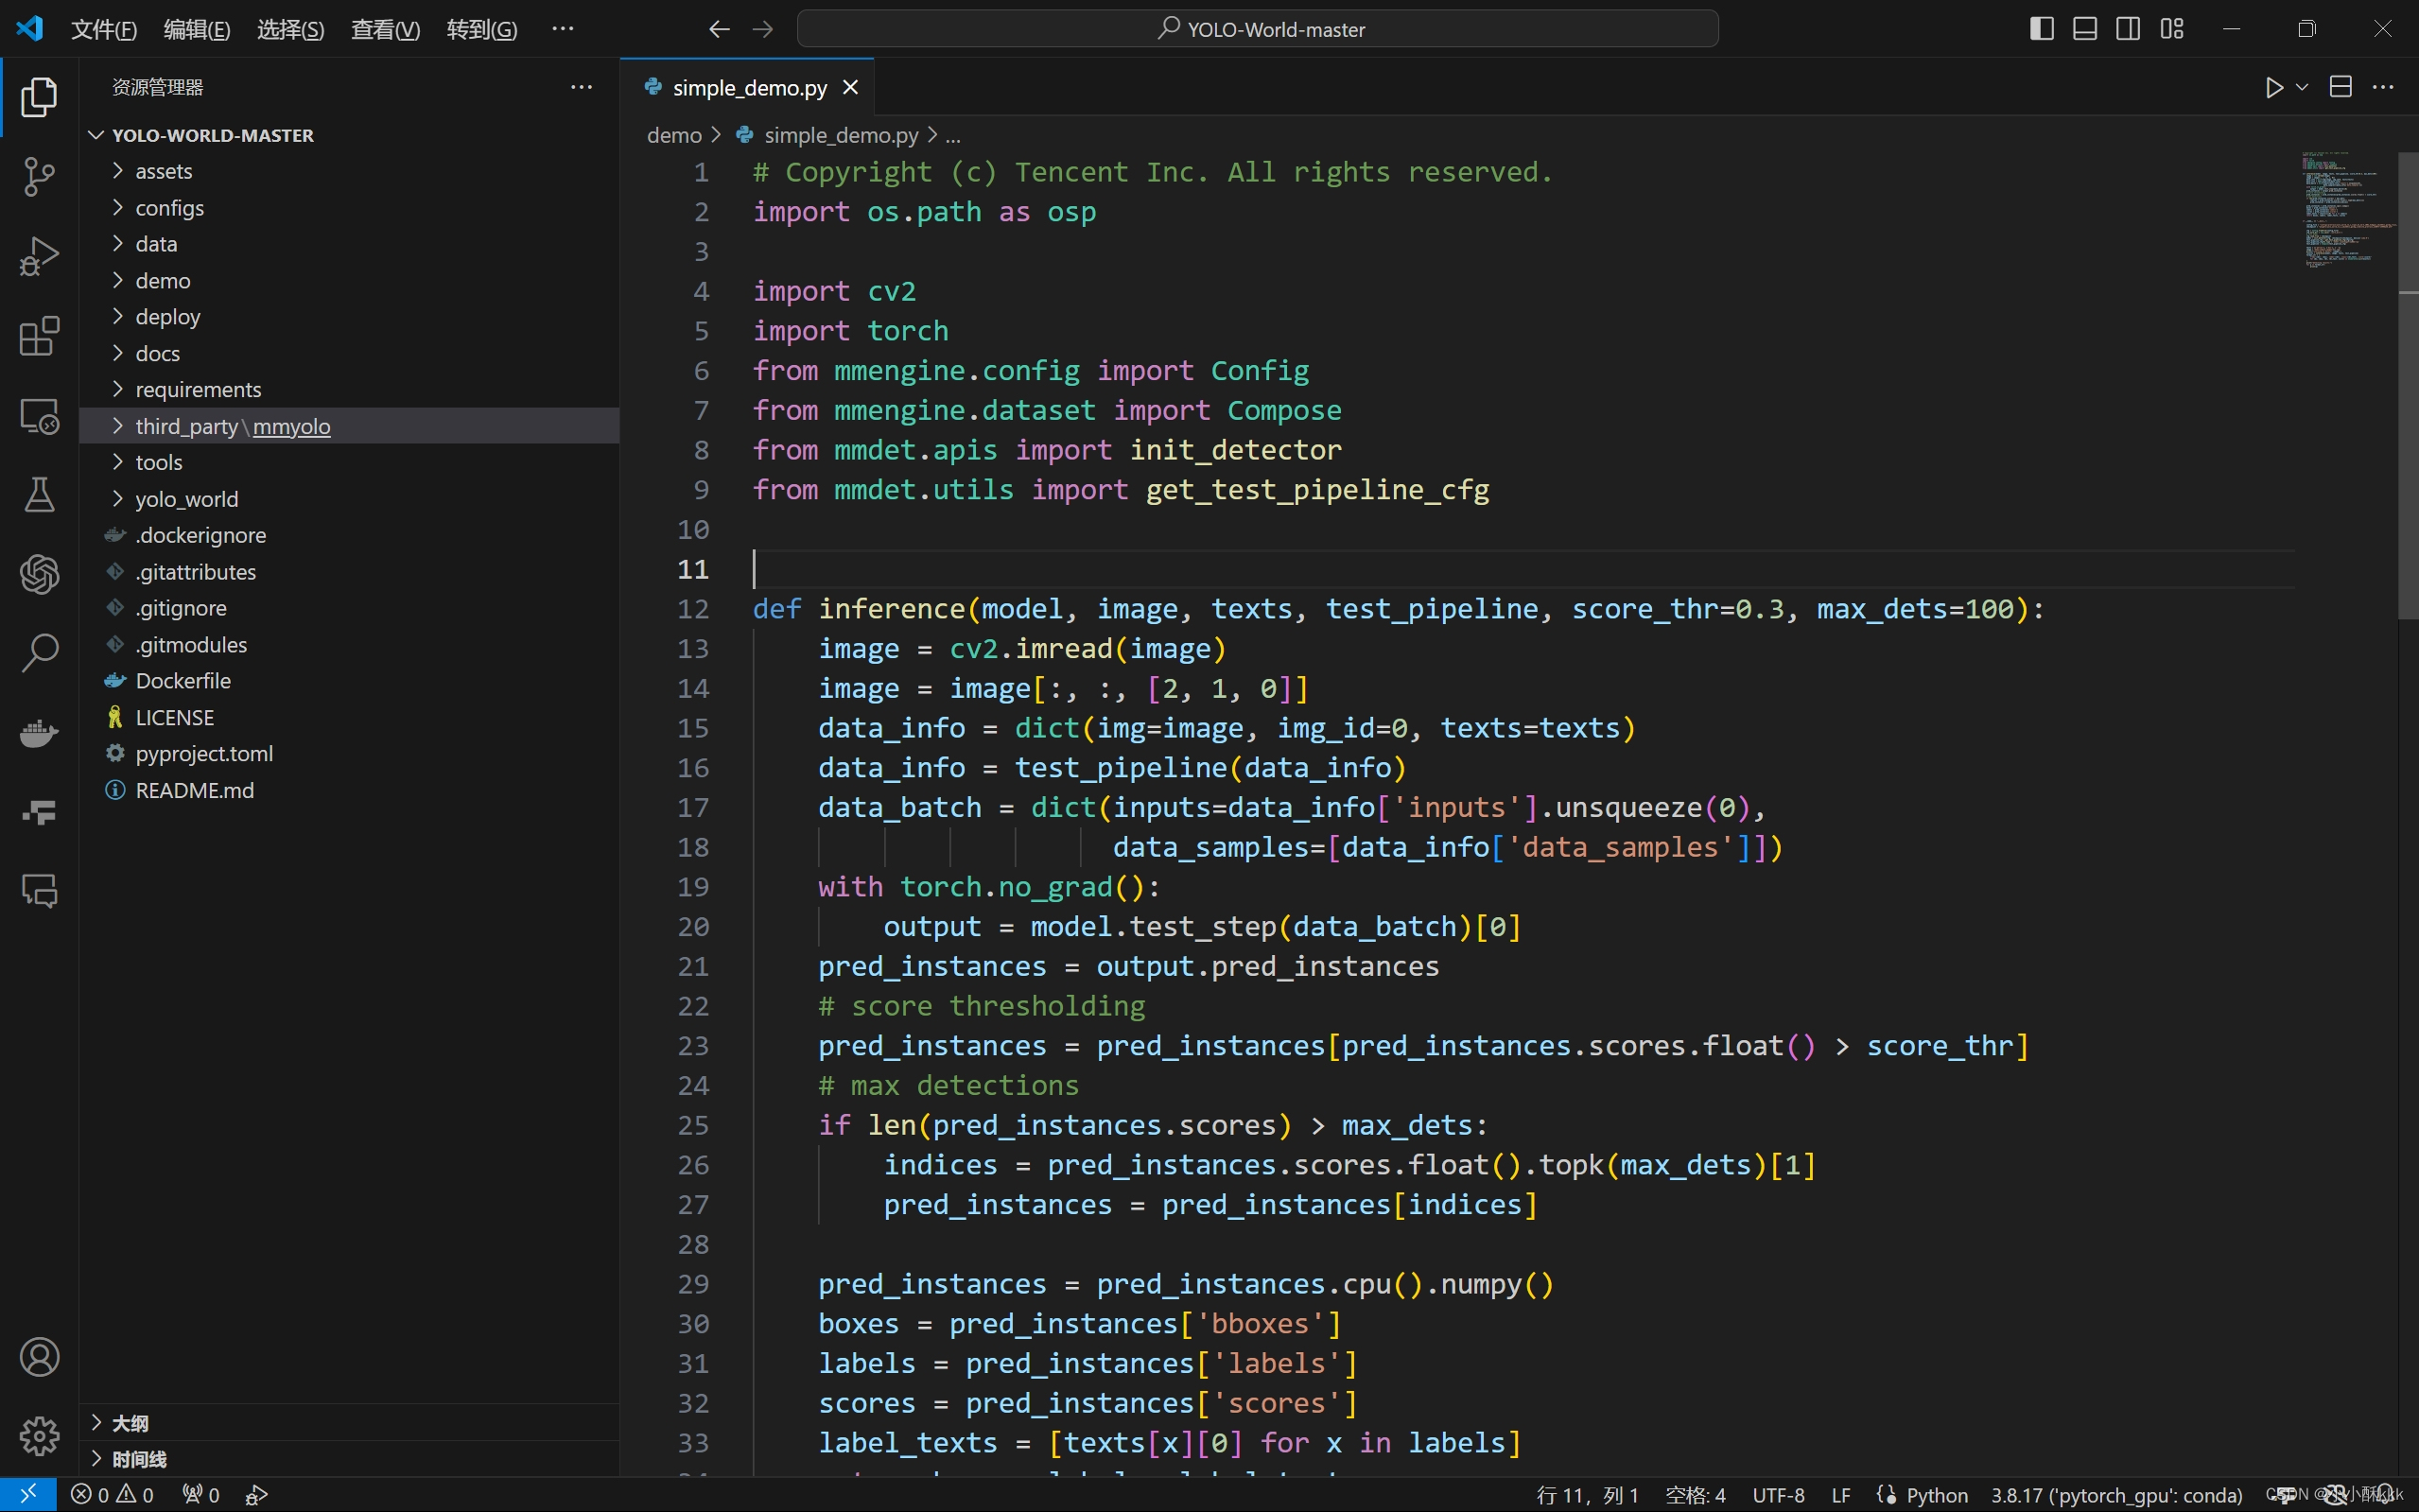Open the Manage settings gear
The height and width of the screenshot is (1512, 2419).
tap(39, 1436)
